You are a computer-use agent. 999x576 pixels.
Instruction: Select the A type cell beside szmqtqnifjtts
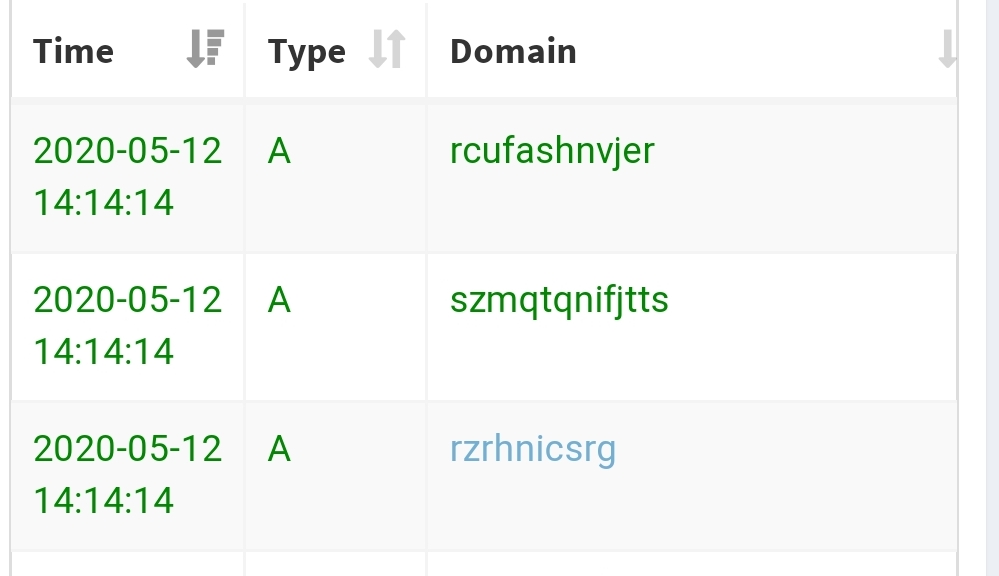click(x=278, y=299)
